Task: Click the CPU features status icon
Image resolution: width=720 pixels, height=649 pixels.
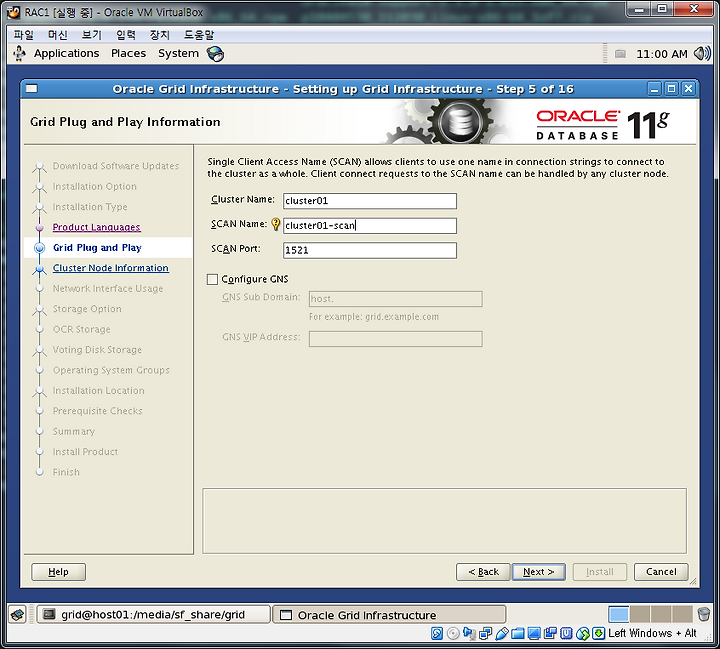Action: tap(566, 633)
